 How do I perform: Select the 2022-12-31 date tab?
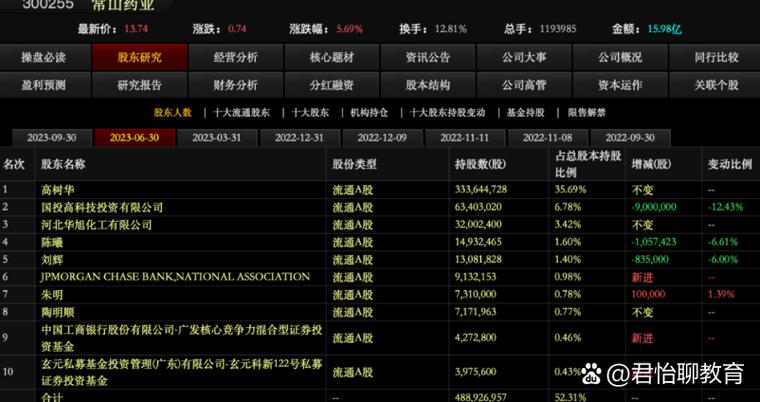point(300,138)
